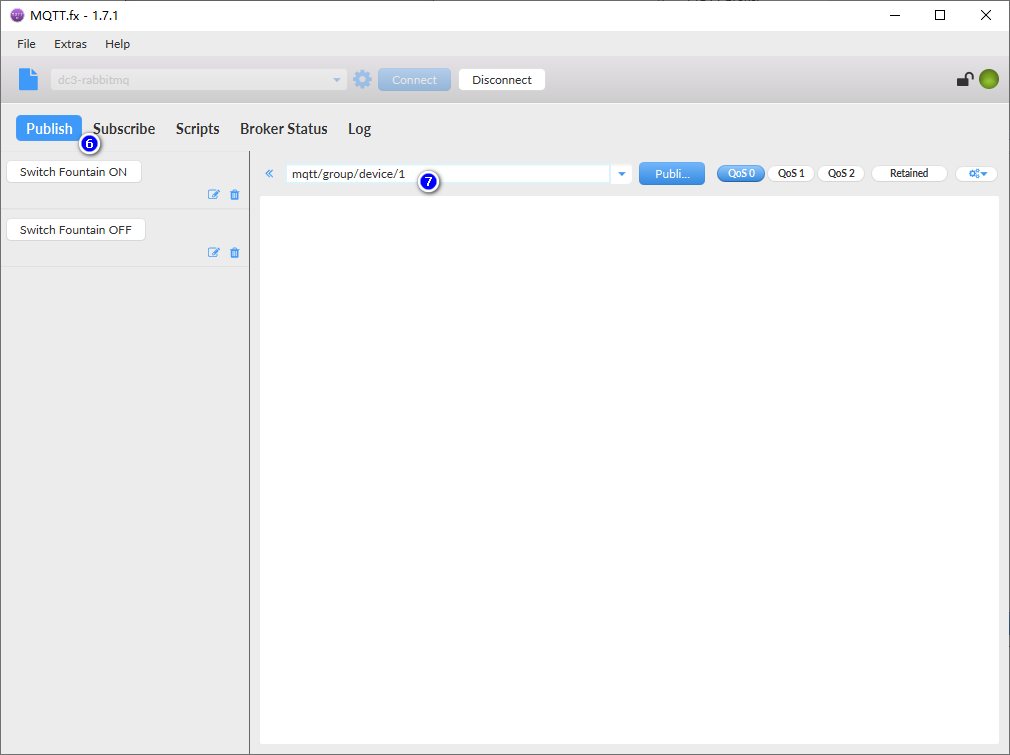Delete the Switch Fountain ON entry

[x=235, y=195]
